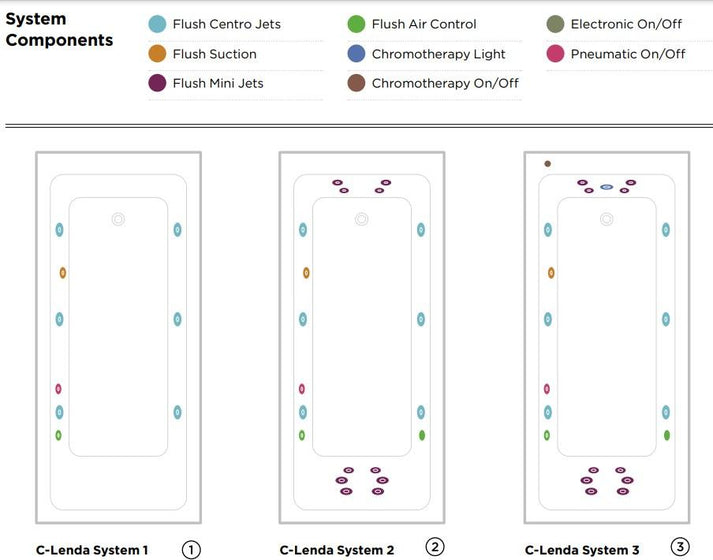Click the pink pneumatic button in System 2
The width and height of the screenshot is (713, 560).
point(302,389)
